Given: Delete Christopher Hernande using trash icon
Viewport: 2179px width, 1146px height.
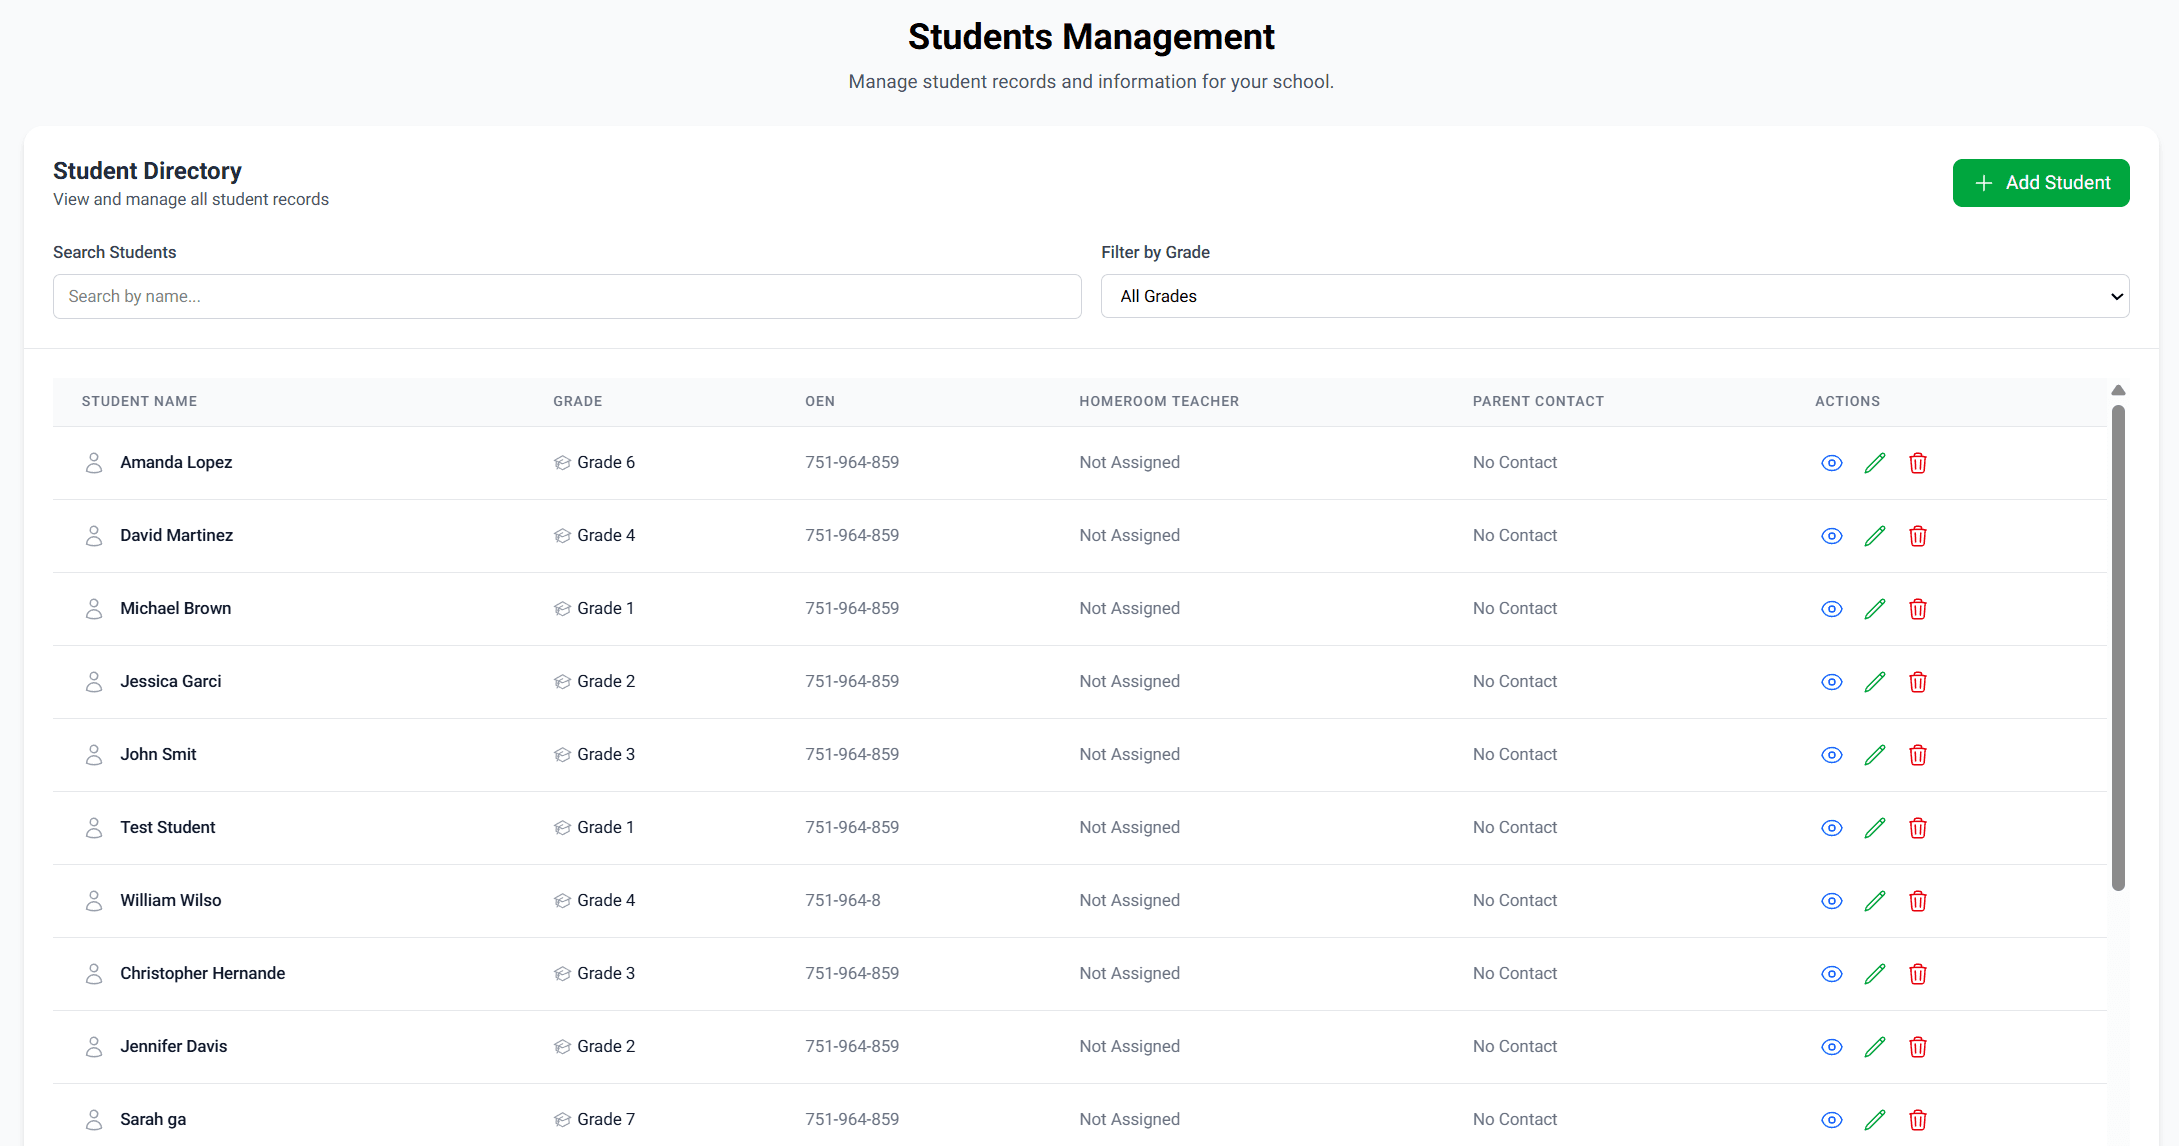Looking at the screenshot, I should pyautogui.click(x=1918, y=974).
